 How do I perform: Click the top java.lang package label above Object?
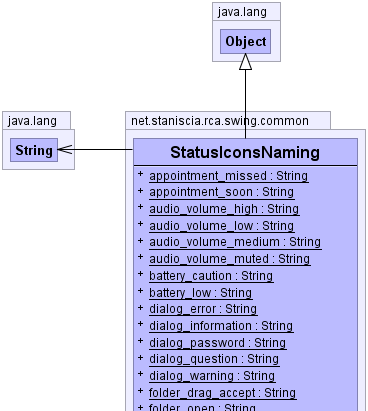(242, 12)
